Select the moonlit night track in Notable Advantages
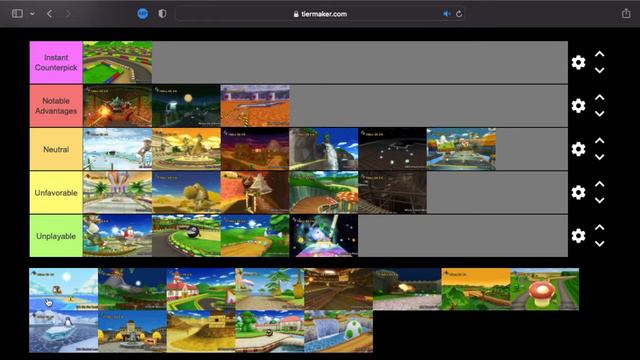Viewport: 640px width, 360px height. [x=186, y=106]
